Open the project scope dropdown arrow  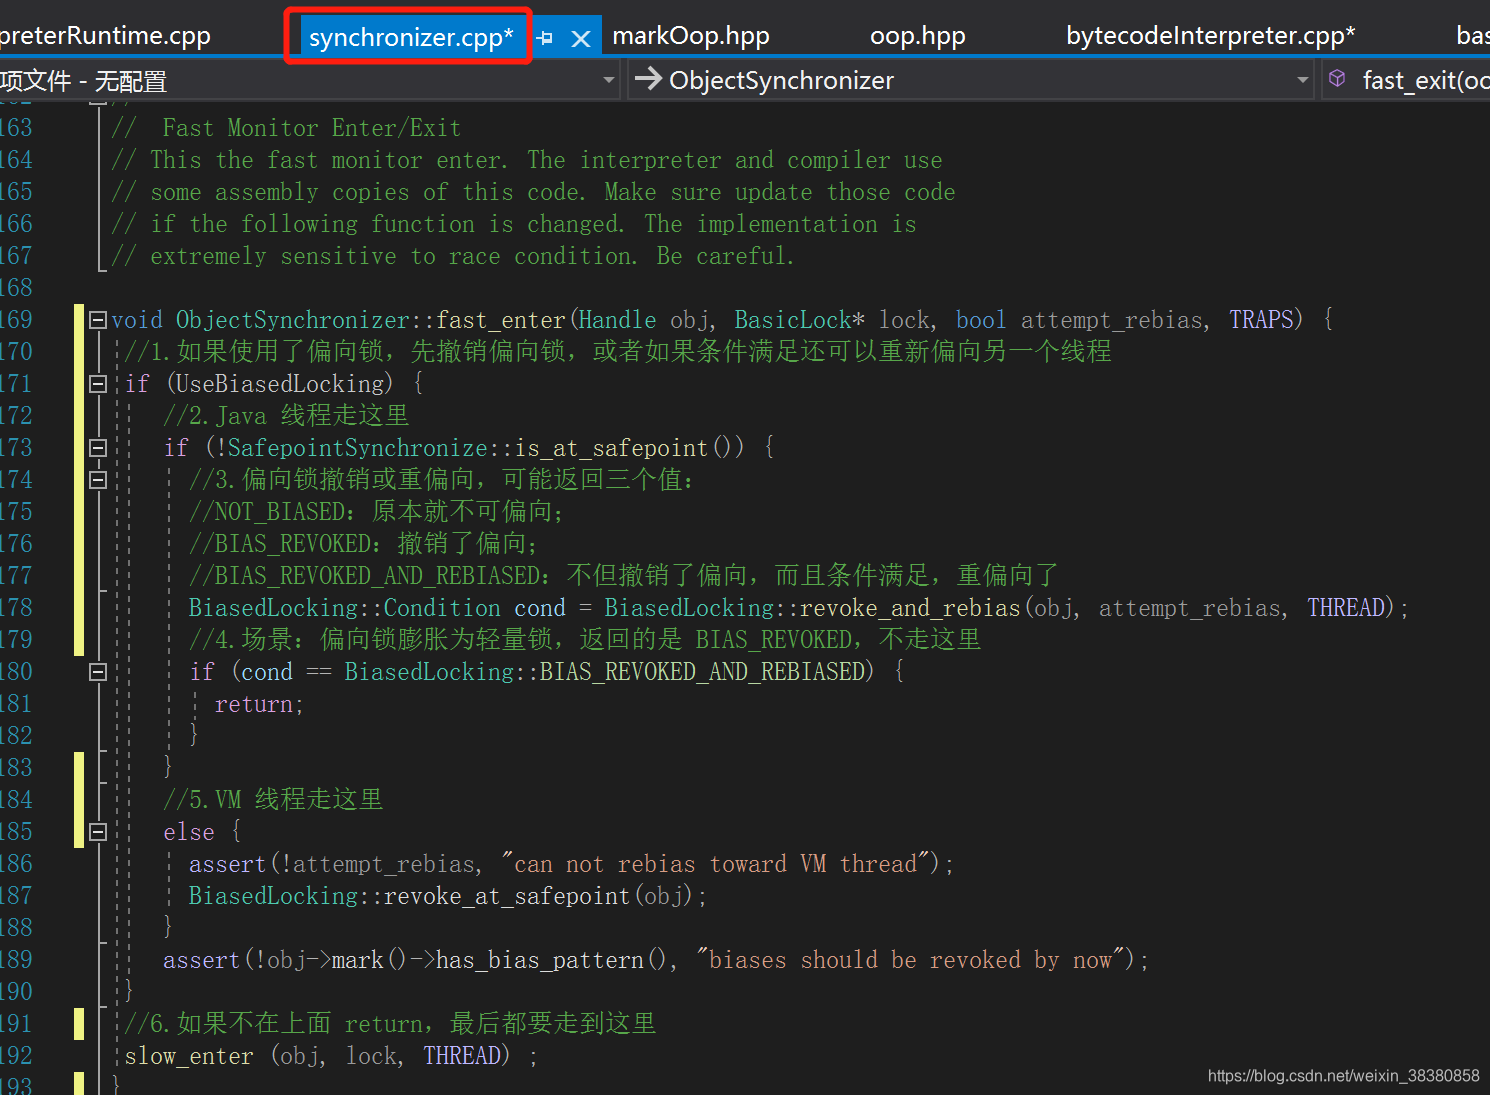(x=609, y=80)
